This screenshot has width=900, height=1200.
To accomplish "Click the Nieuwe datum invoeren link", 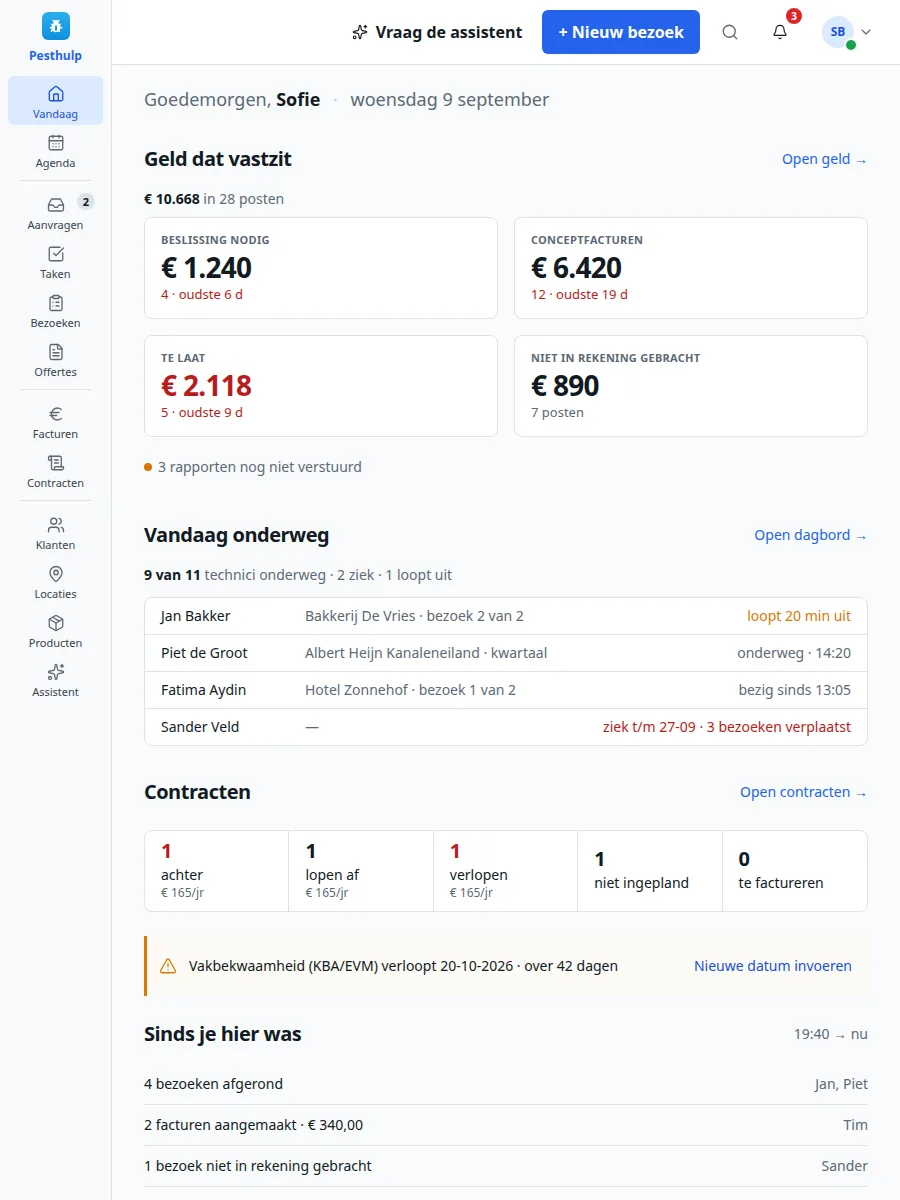I will (773, 966).
